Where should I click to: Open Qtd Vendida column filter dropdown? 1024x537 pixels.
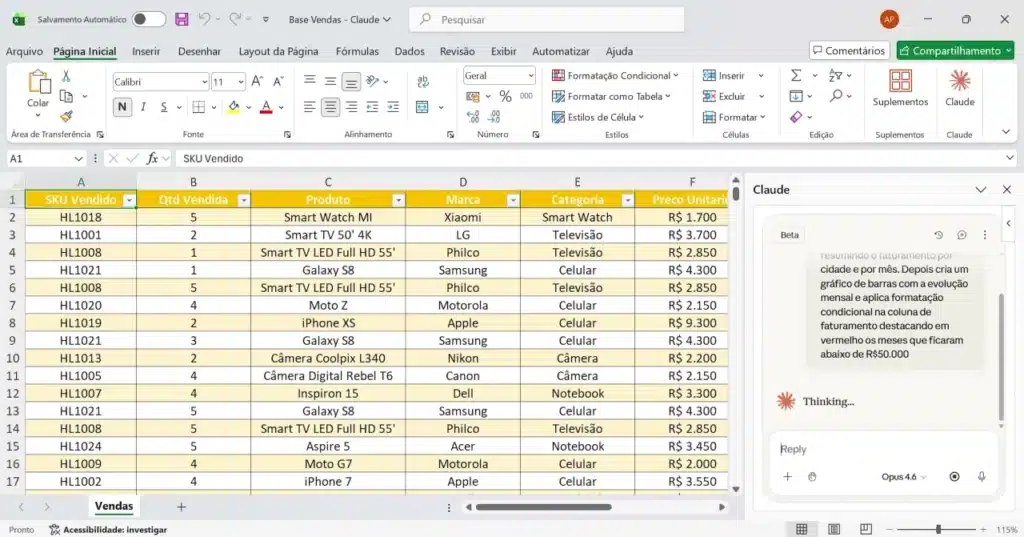pos(243,201)
